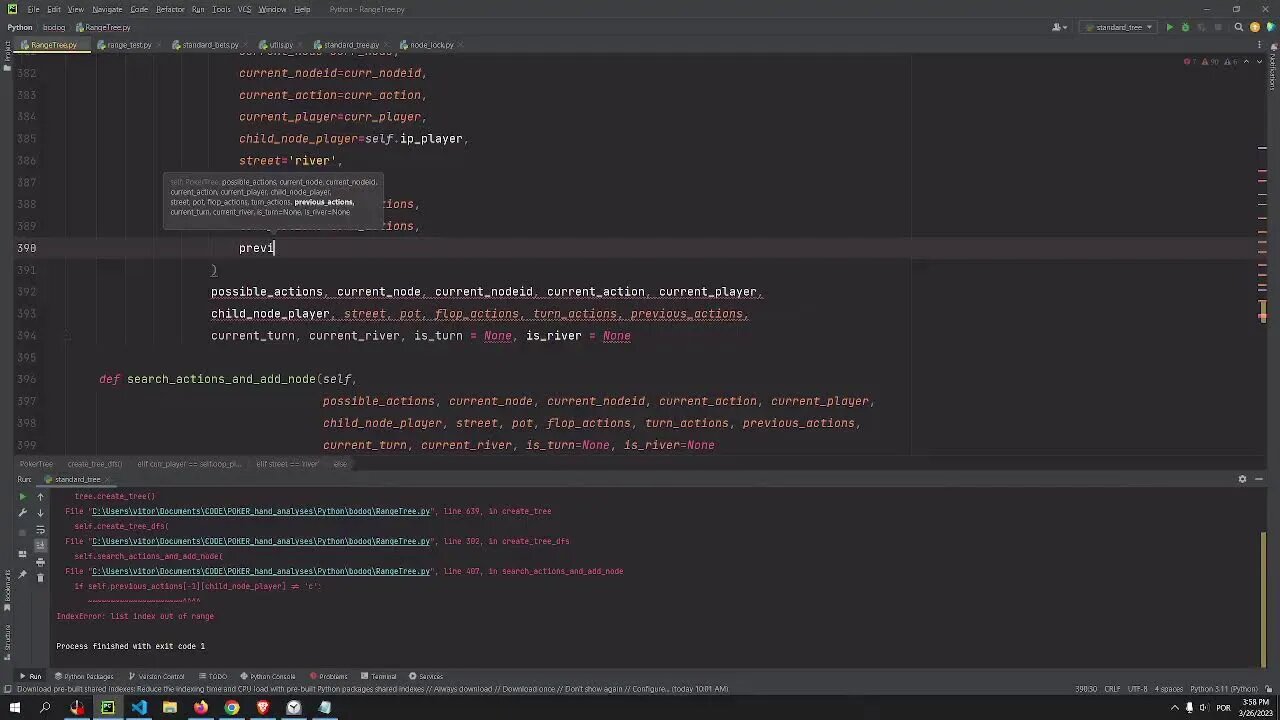This screenshot has width=1280, height=720.
Task: Hide the Run tool window
Action: pos(1260,479)
